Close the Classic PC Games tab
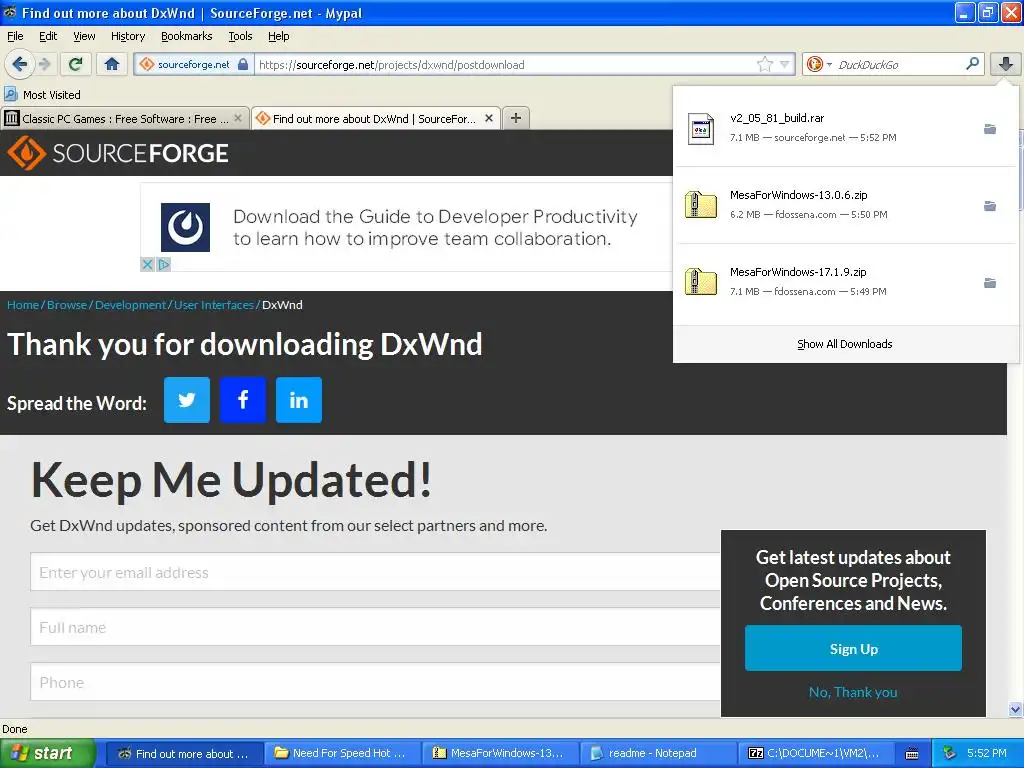Image resolution: width=1024 pixels, height=768 pixels. [238, 118]
